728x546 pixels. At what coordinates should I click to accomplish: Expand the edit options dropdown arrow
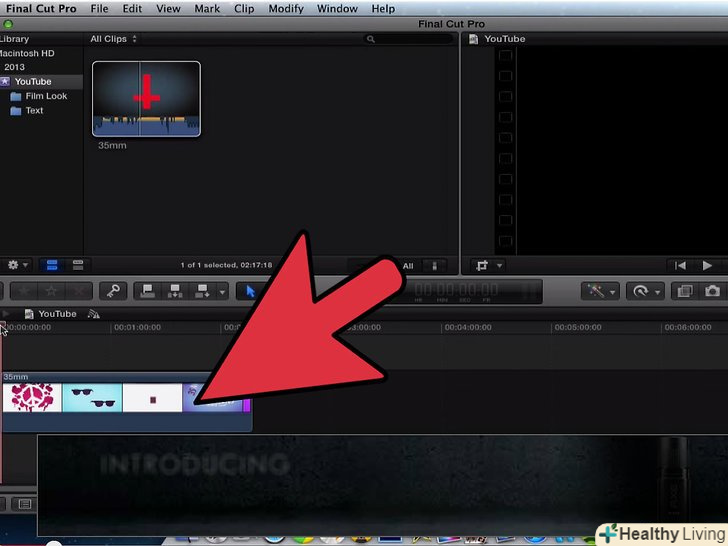(x=222, y=292)
